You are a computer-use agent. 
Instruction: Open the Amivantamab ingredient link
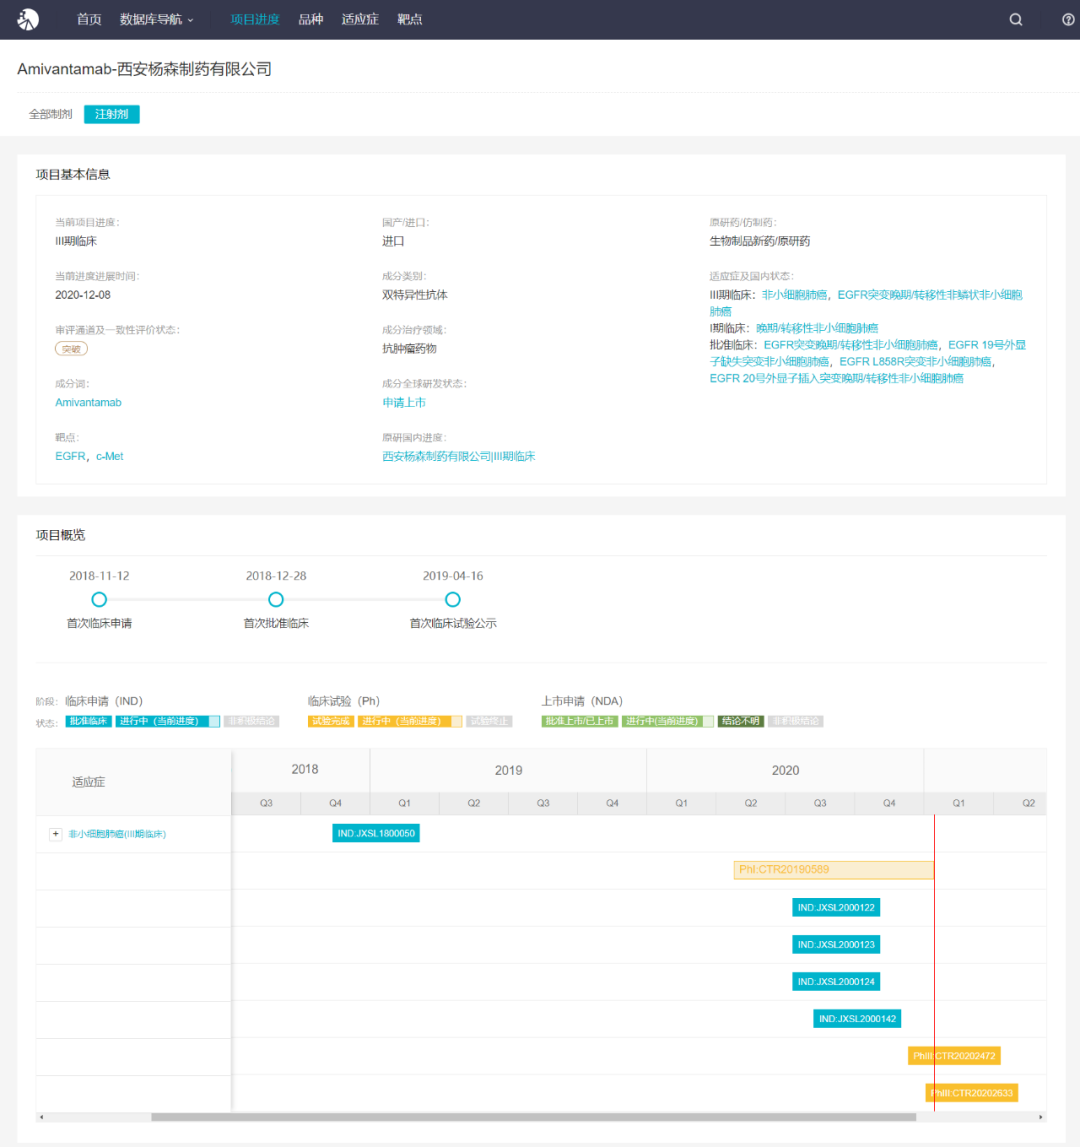(x=89, y=402)
